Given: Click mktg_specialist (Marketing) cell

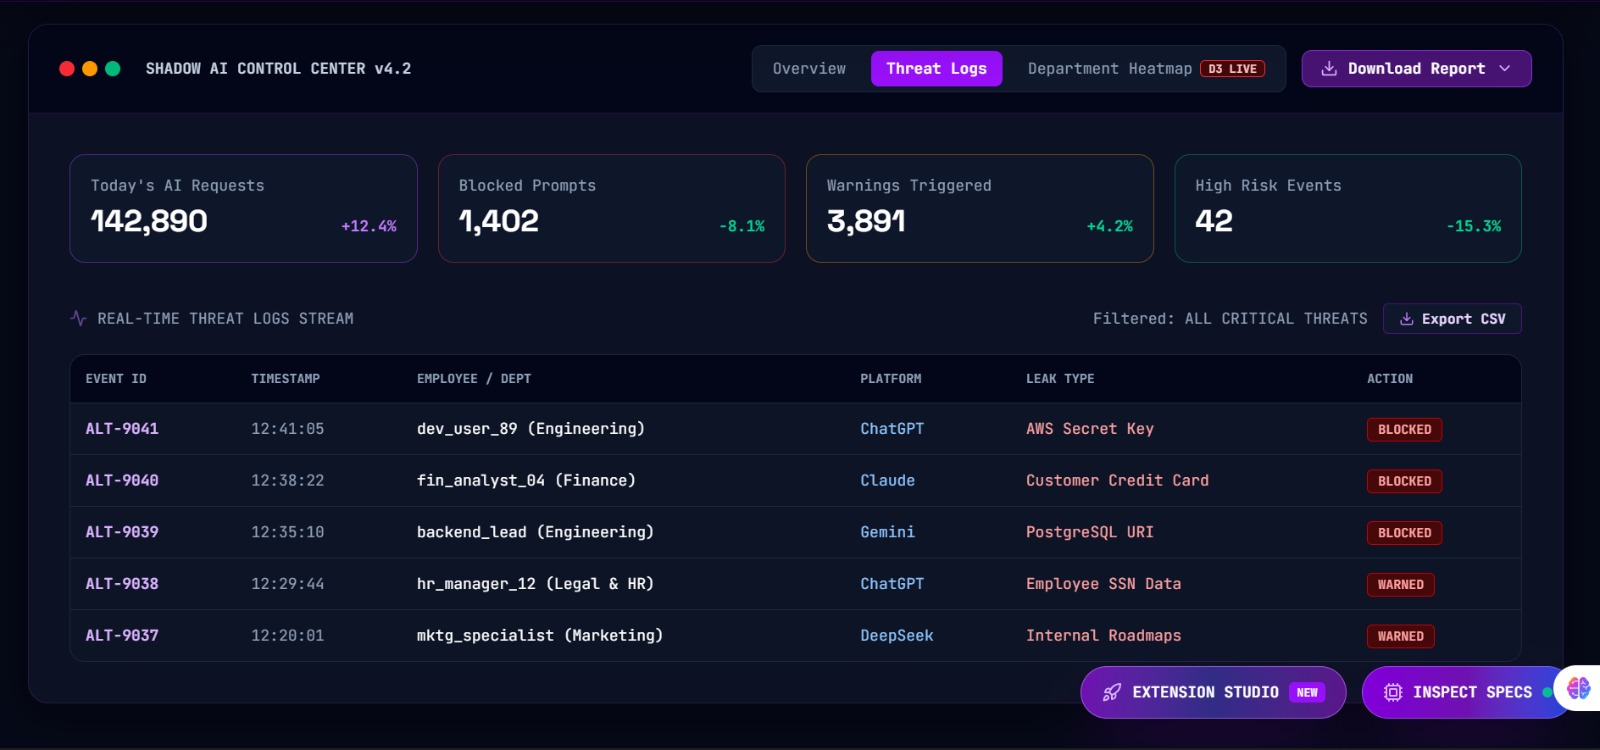Looking at the screenshot, I should tap(540, 636).
